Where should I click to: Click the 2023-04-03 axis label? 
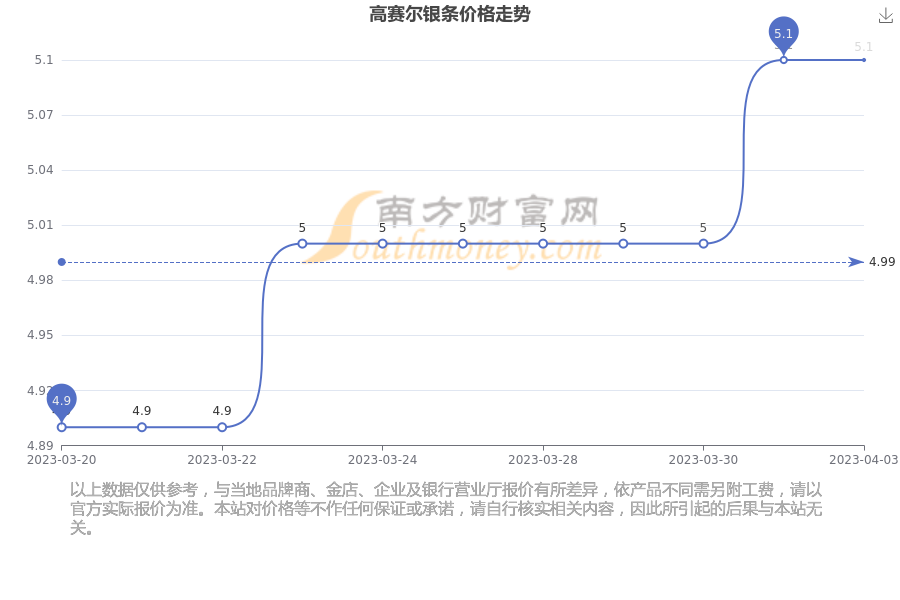(864, 460)
